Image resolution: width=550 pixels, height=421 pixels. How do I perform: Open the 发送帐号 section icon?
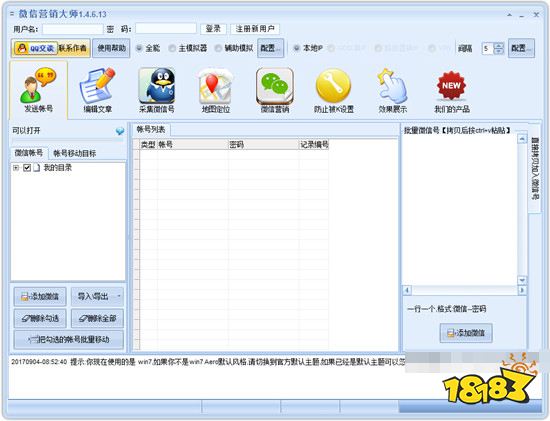(38, 90)
